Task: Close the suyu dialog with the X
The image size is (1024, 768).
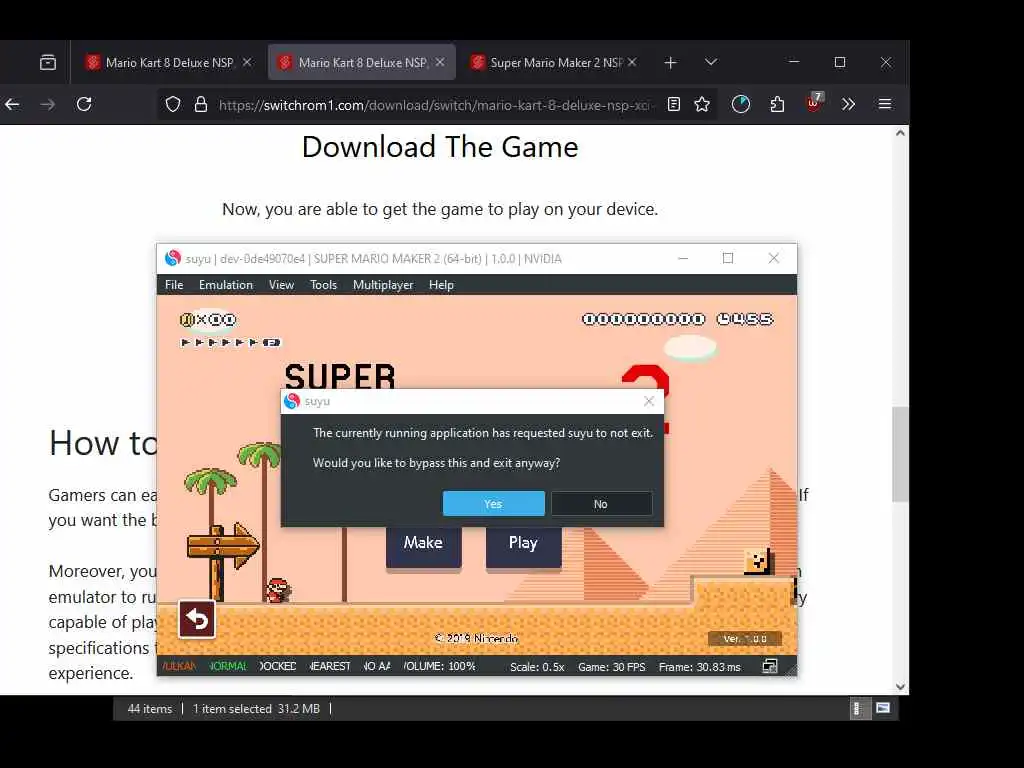Action: 648,401
